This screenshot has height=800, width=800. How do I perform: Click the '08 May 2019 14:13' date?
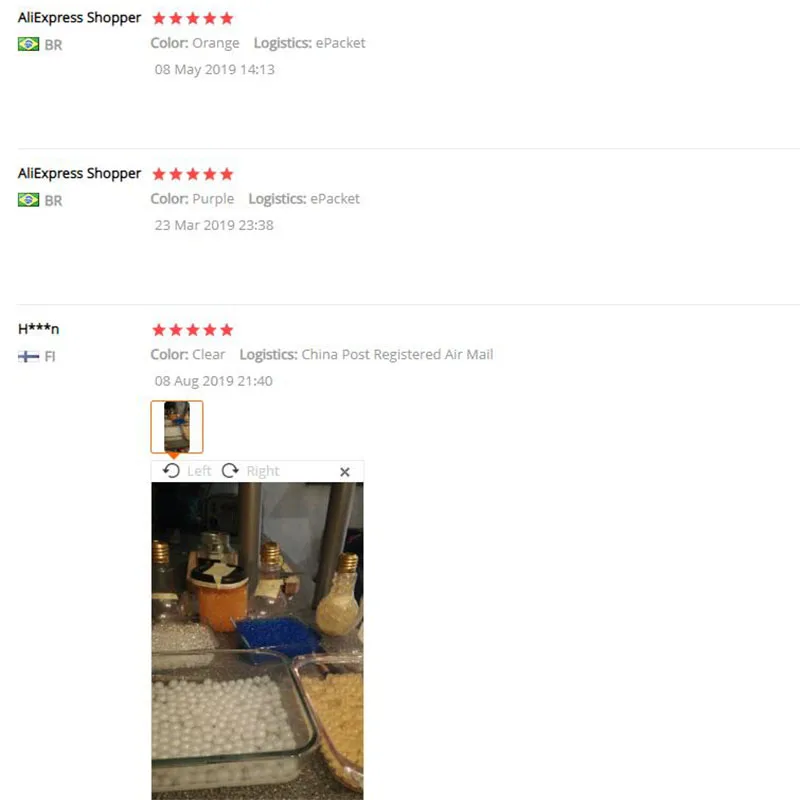(214, 69)
